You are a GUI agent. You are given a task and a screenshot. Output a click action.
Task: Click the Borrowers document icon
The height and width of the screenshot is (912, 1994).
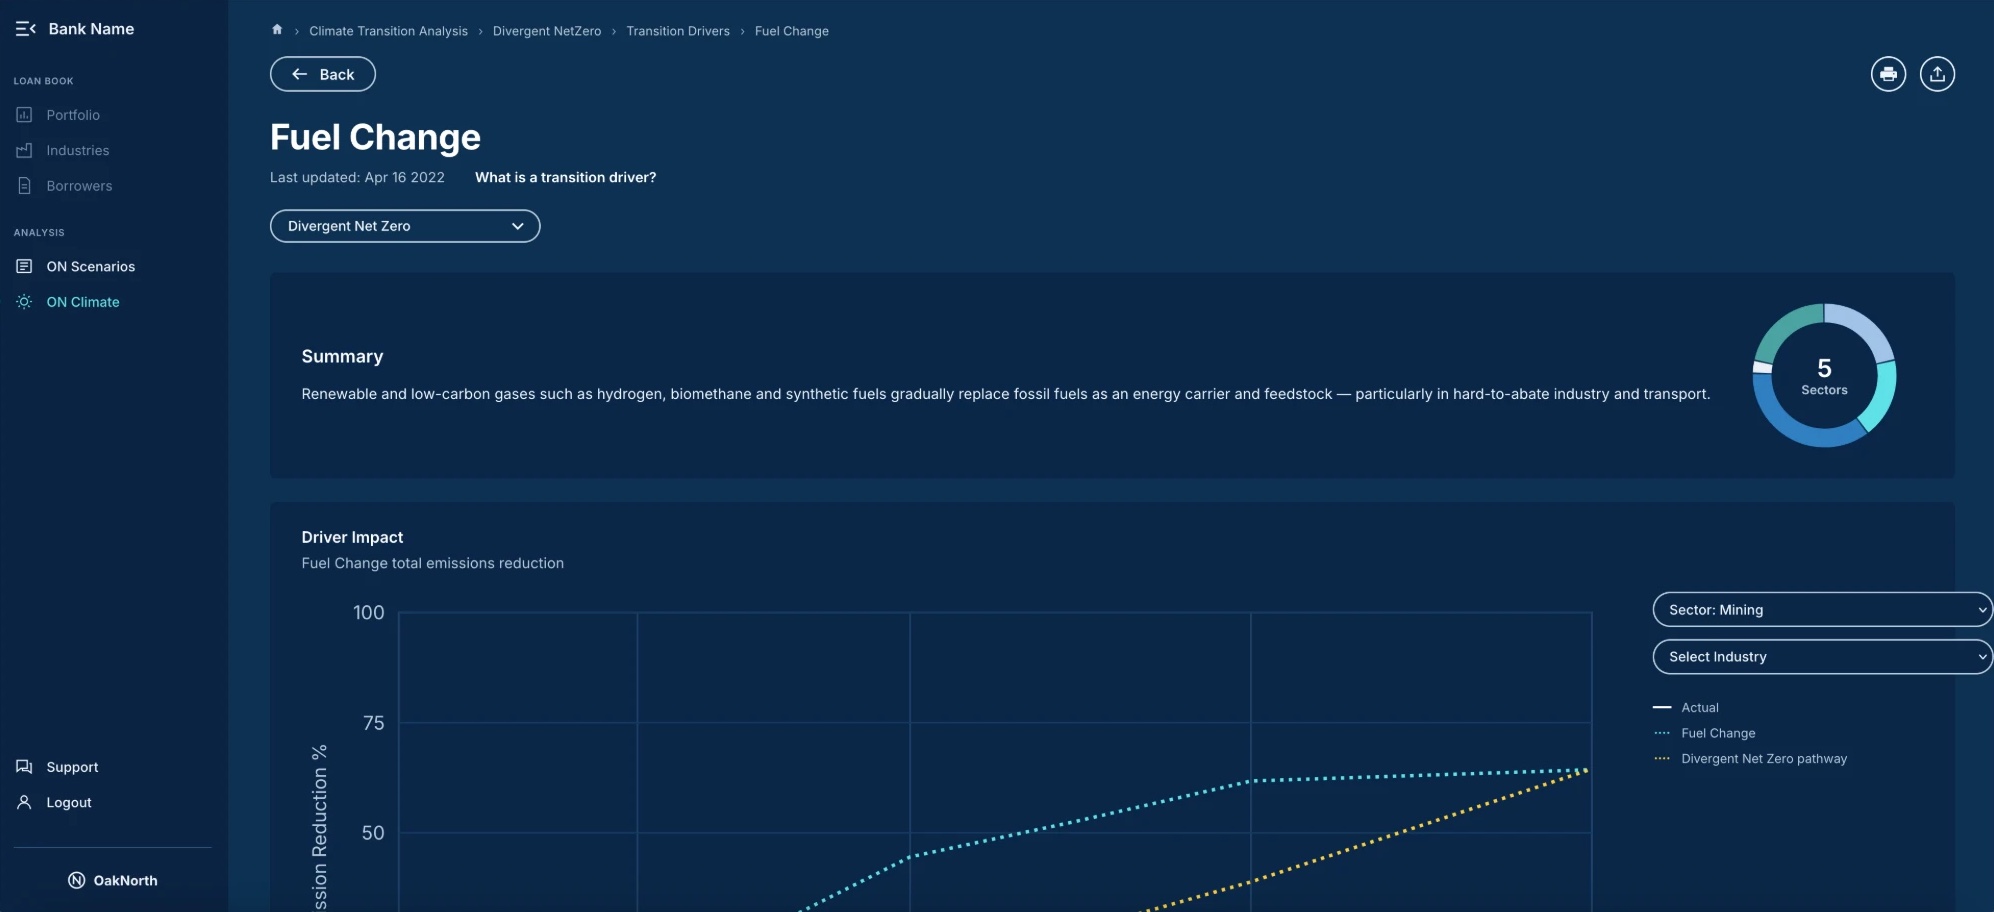pyautogui.click(x=24, y=186)
